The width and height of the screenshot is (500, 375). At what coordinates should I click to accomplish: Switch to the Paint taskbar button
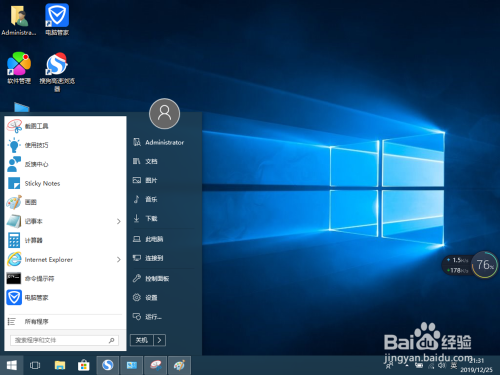[180, 365]
